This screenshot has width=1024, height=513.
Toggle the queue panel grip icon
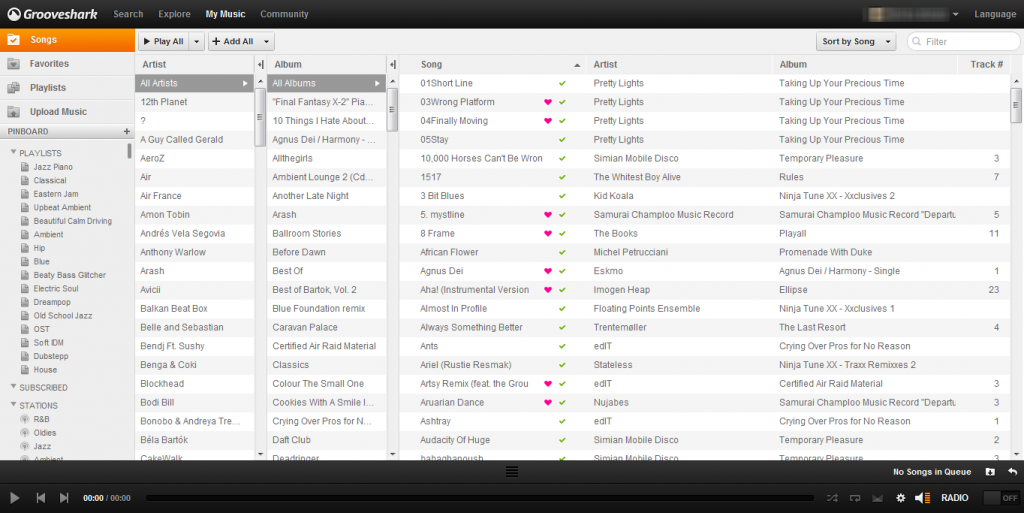[512, 472]
